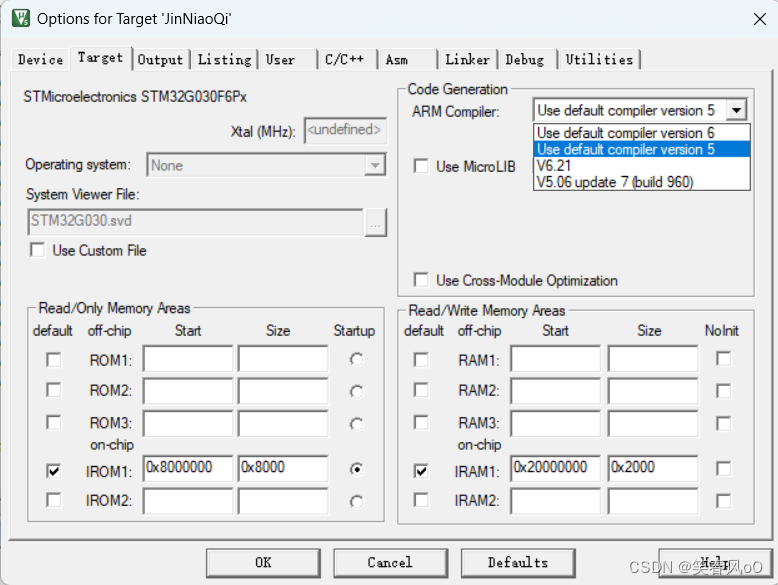This screenshot has width=778, height=585.
Task: Click the IROM2 Start address field
Action: [188, 501]
